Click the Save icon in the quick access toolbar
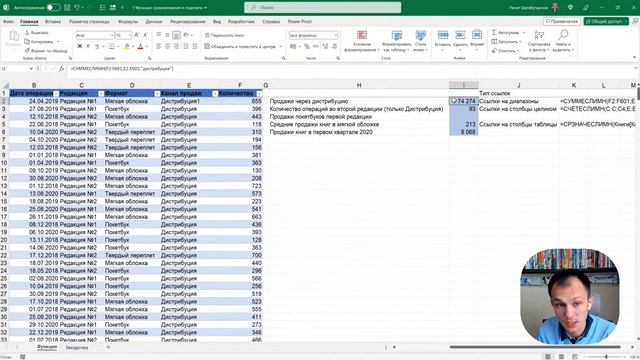 point(67,7)
